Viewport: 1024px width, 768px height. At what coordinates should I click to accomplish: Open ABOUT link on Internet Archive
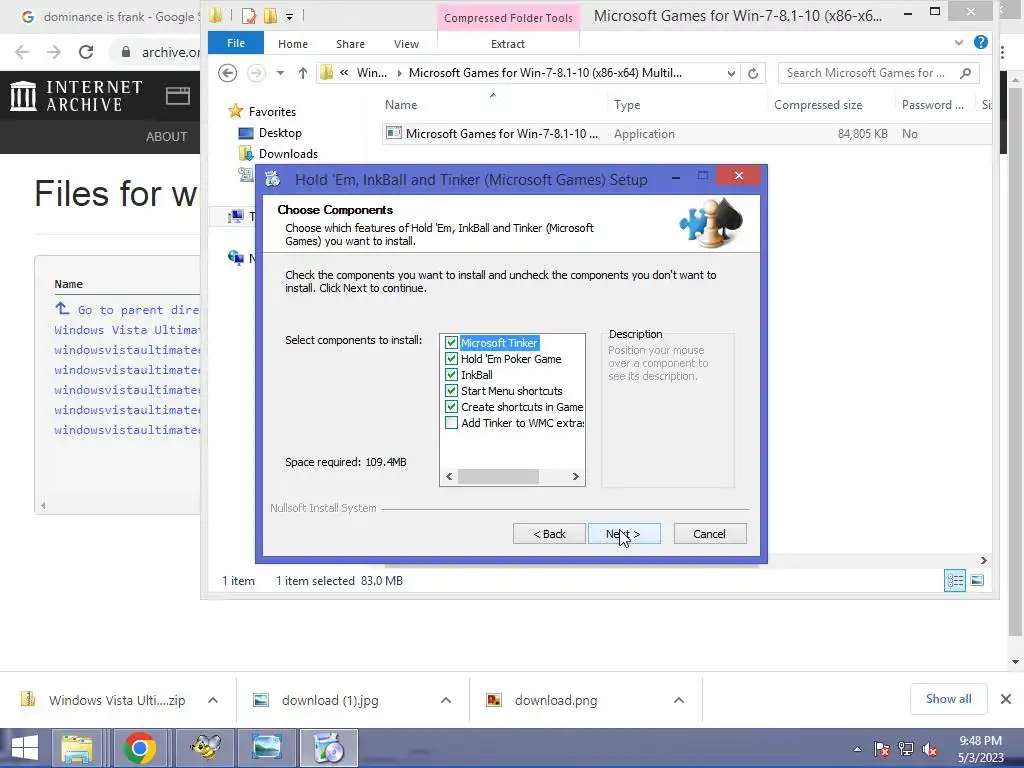pyautogui.click(x=167, y=136)
